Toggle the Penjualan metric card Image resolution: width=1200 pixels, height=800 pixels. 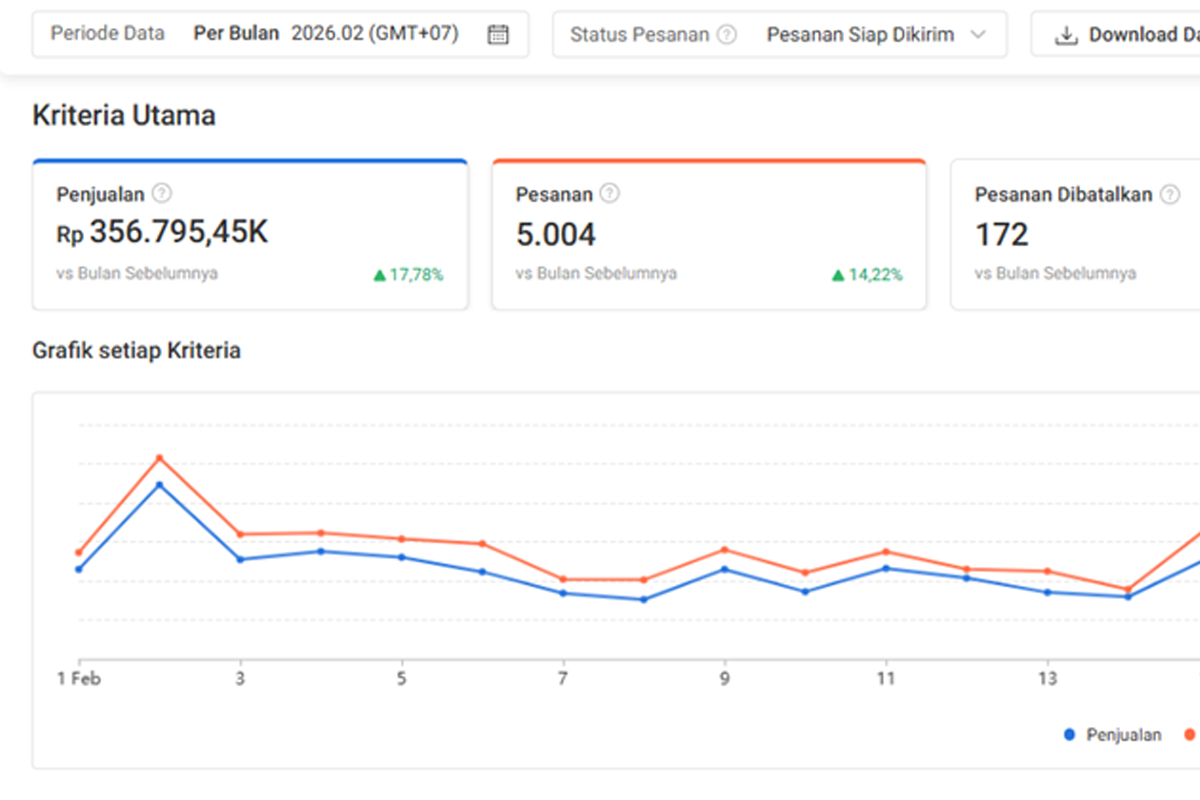point(250,235)
